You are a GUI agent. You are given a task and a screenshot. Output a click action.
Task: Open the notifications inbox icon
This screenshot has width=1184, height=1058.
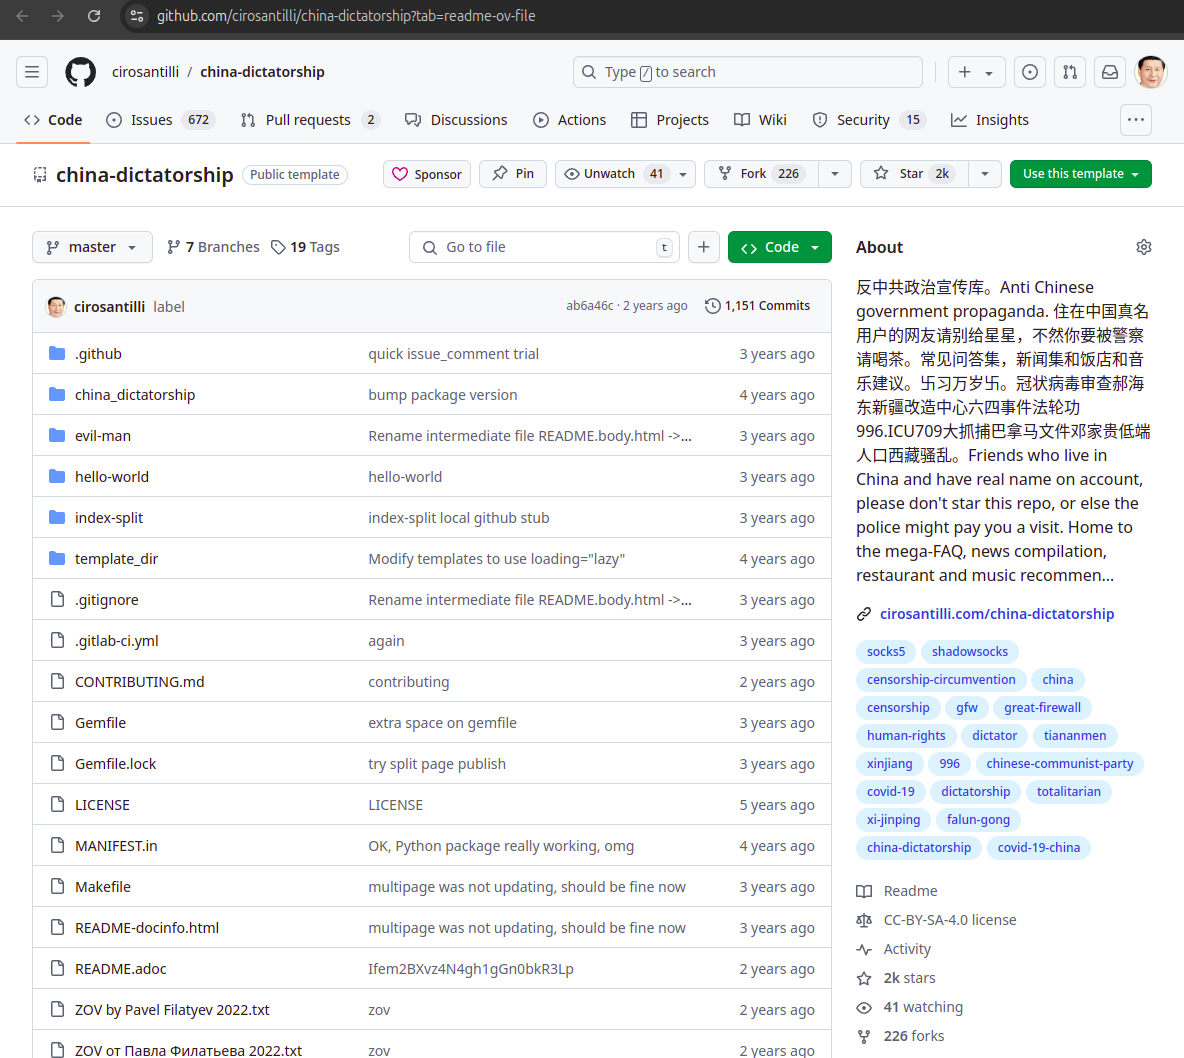(1109, 72)
